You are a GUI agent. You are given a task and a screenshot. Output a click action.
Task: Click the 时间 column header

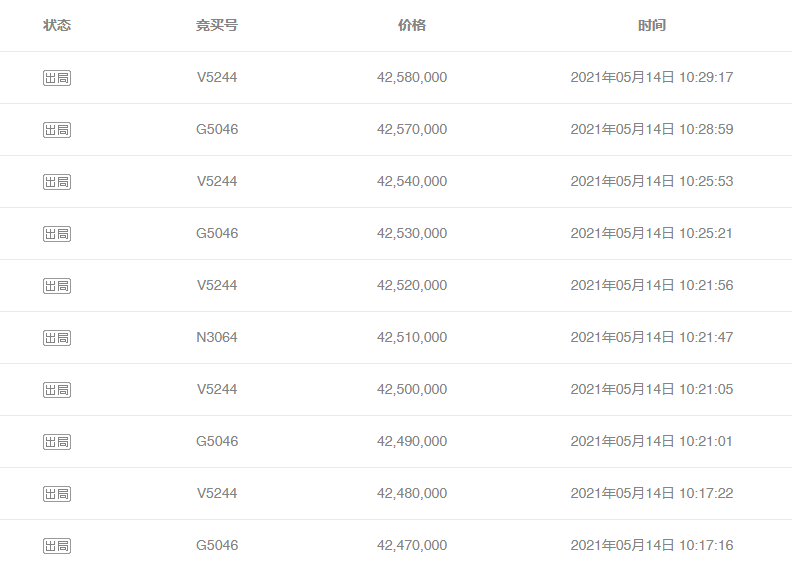tap(652, 25)
